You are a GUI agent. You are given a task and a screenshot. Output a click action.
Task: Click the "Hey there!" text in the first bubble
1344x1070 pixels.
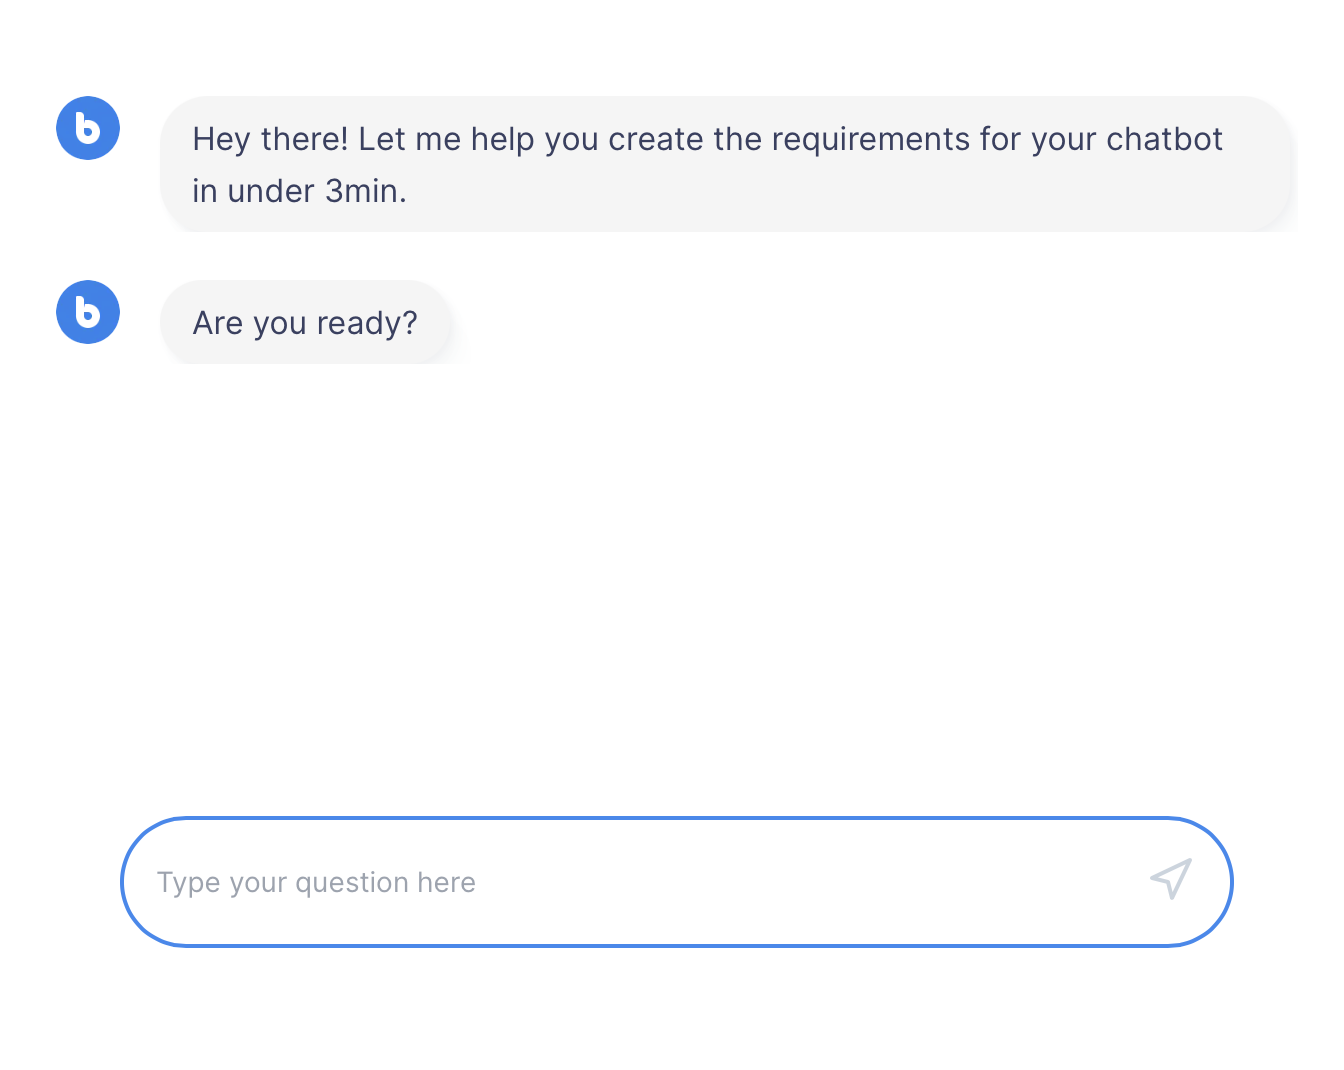pyautogui.click(x=270, y=139)
